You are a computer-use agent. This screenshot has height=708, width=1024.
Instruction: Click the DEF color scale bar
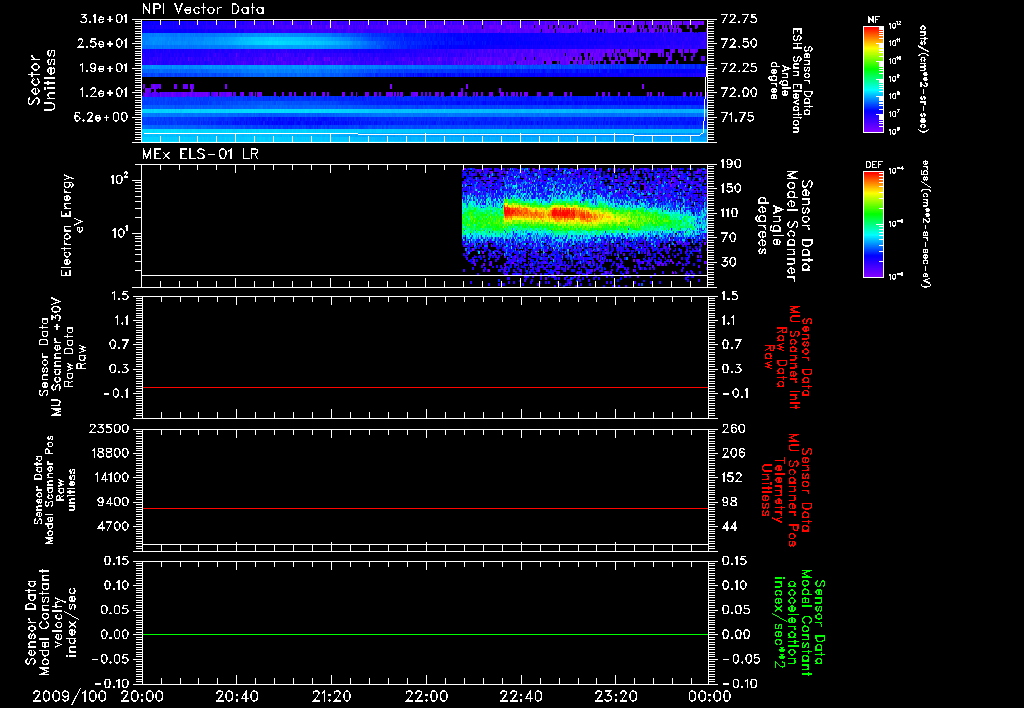pos(871,223)
